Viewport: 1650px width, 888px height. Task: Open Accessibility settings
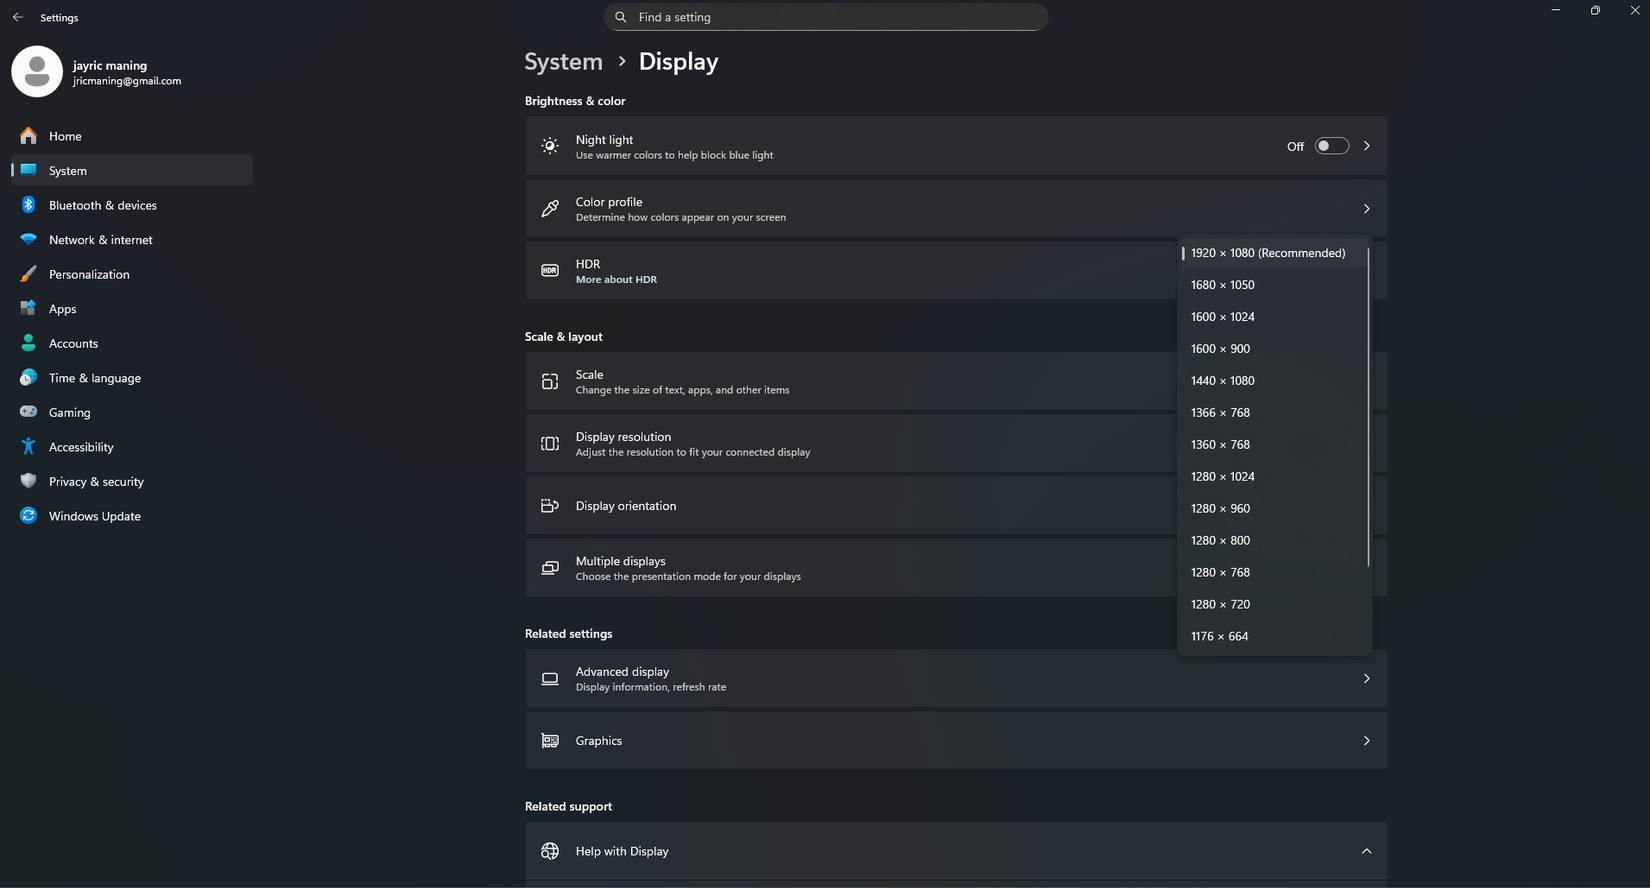tap(81, 447)
